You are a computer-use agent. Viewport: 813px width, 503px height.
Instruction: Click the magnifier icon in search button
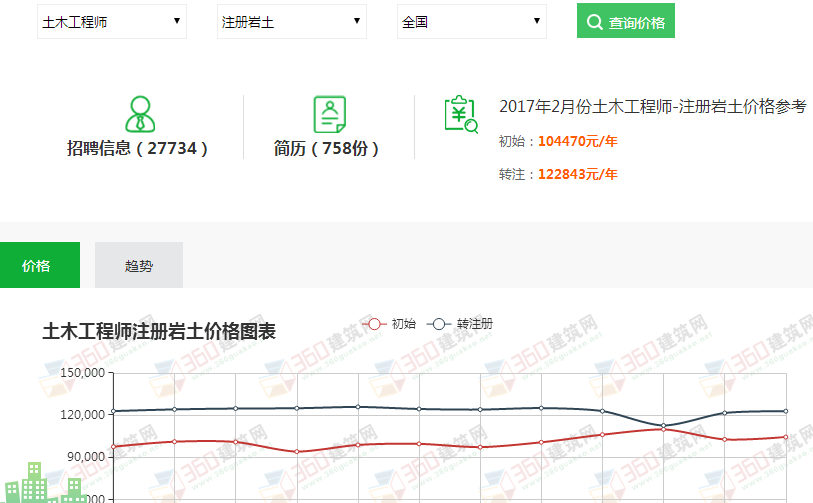pos(595,22)
